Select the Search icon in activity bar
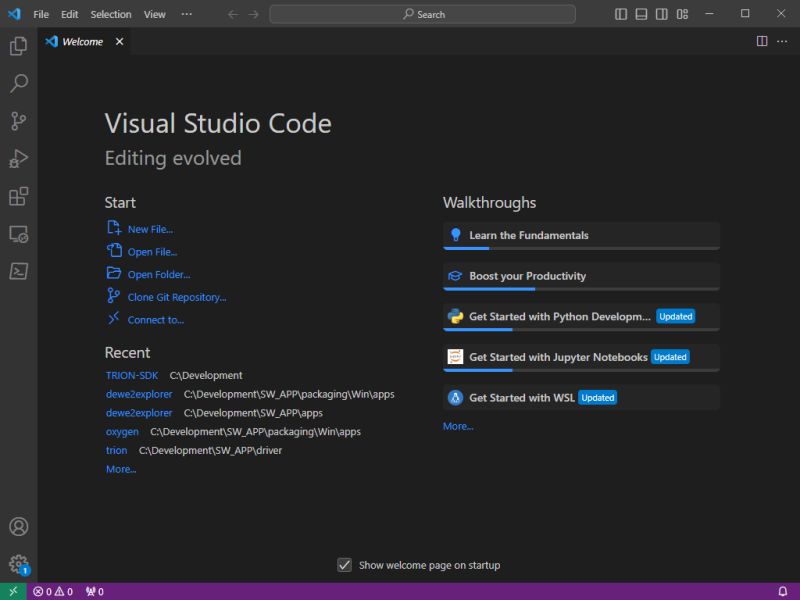 pos(18,84)
